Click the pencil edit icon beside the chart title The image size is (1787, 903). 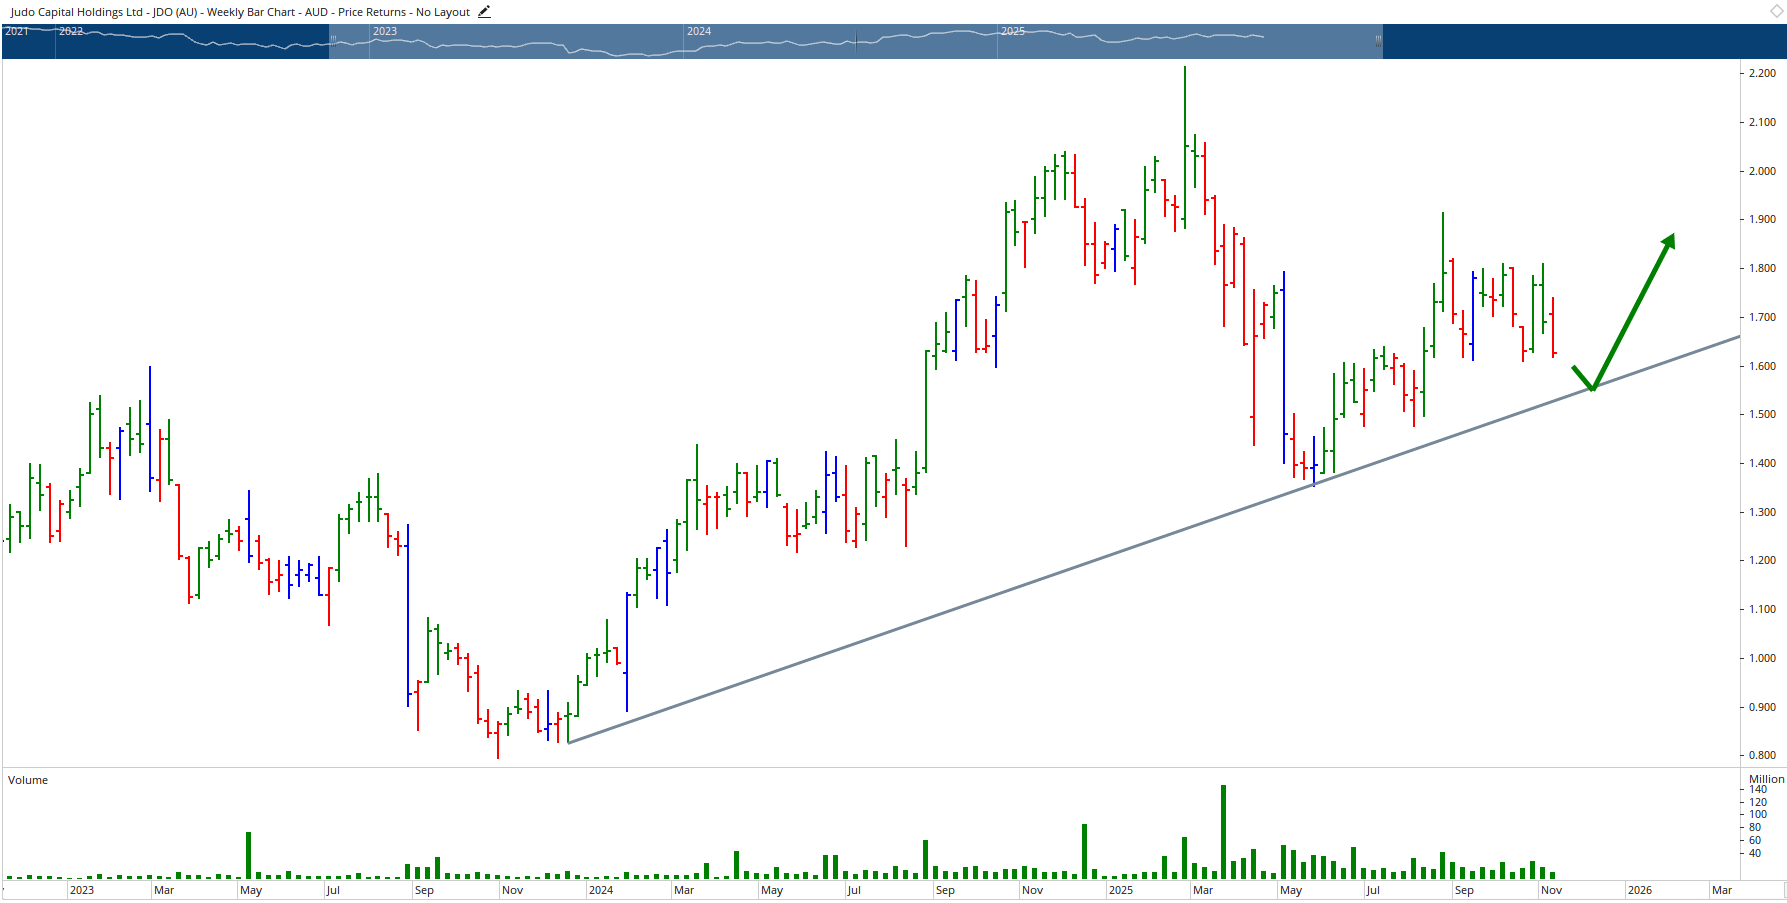484,11
